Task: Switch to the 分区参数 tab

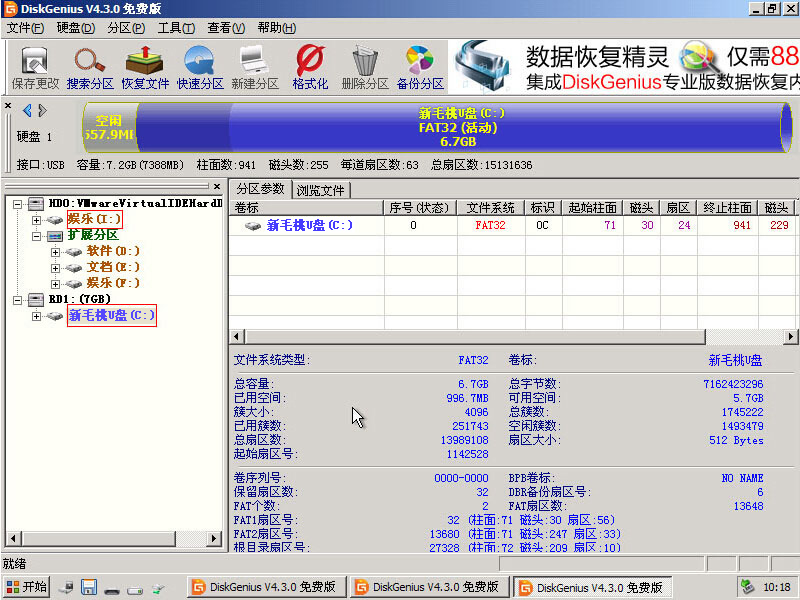Action: click(260, 189)
